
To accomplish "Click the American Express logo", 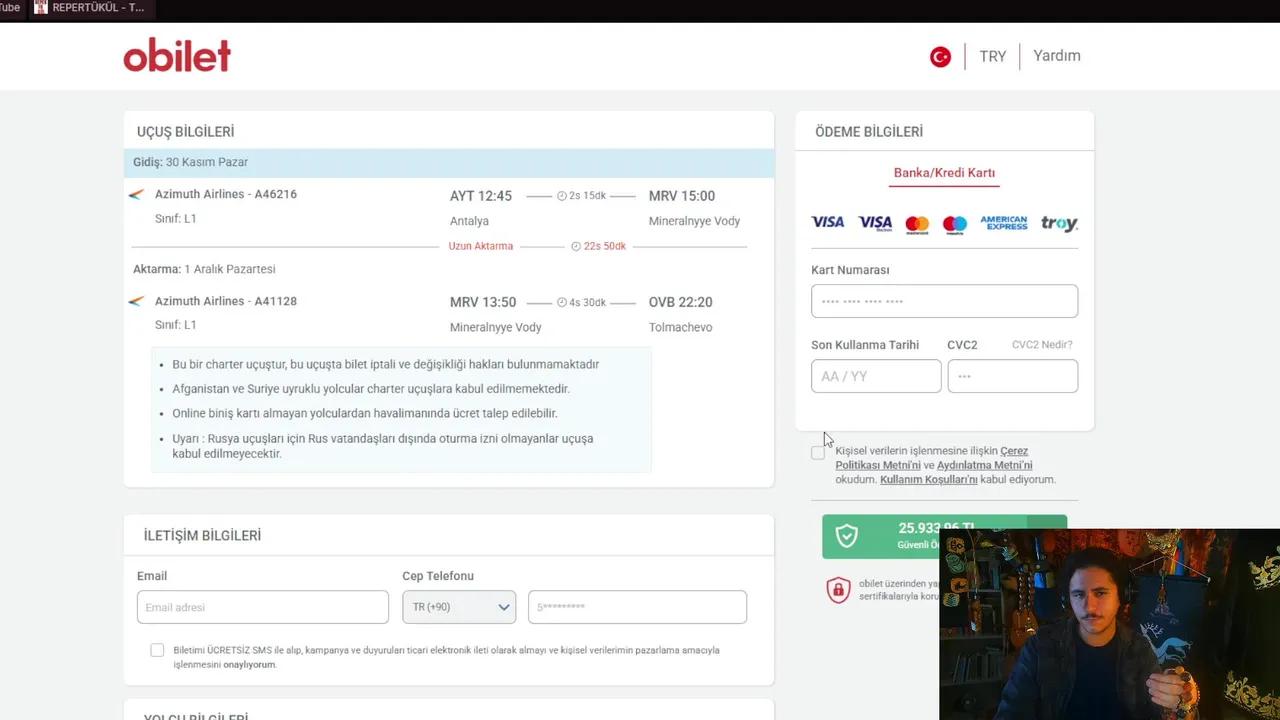I will pos(1004,223).
